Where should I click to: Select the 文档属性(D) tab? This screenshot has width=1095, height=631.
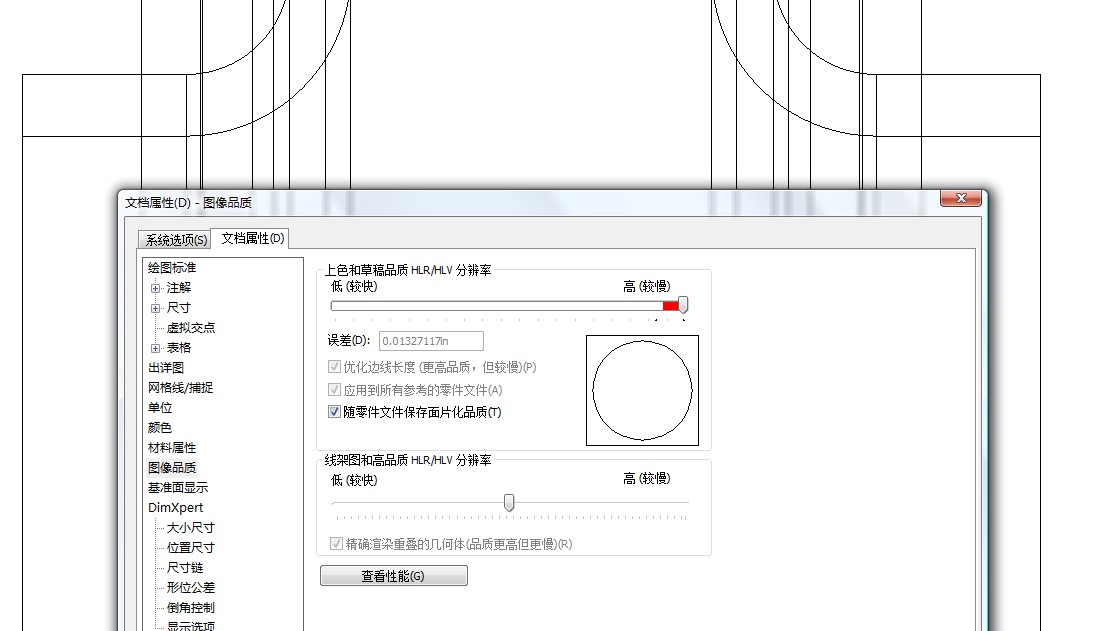click(252, 238)
